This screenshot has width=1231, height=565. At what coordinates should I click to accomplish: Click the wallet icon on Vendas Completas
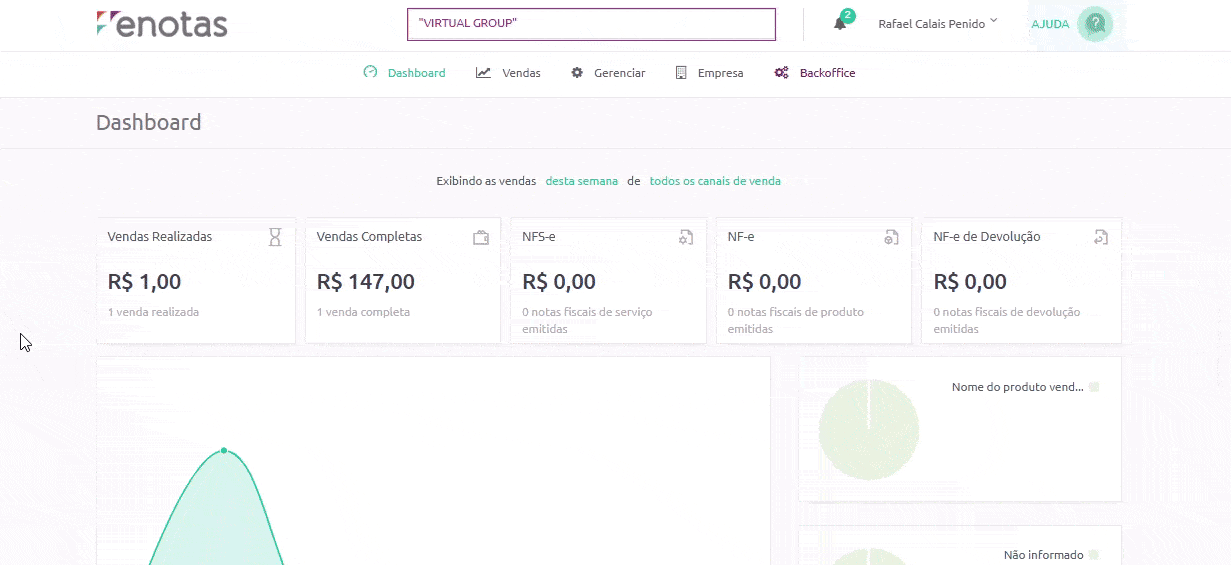[x=481, y=237]
